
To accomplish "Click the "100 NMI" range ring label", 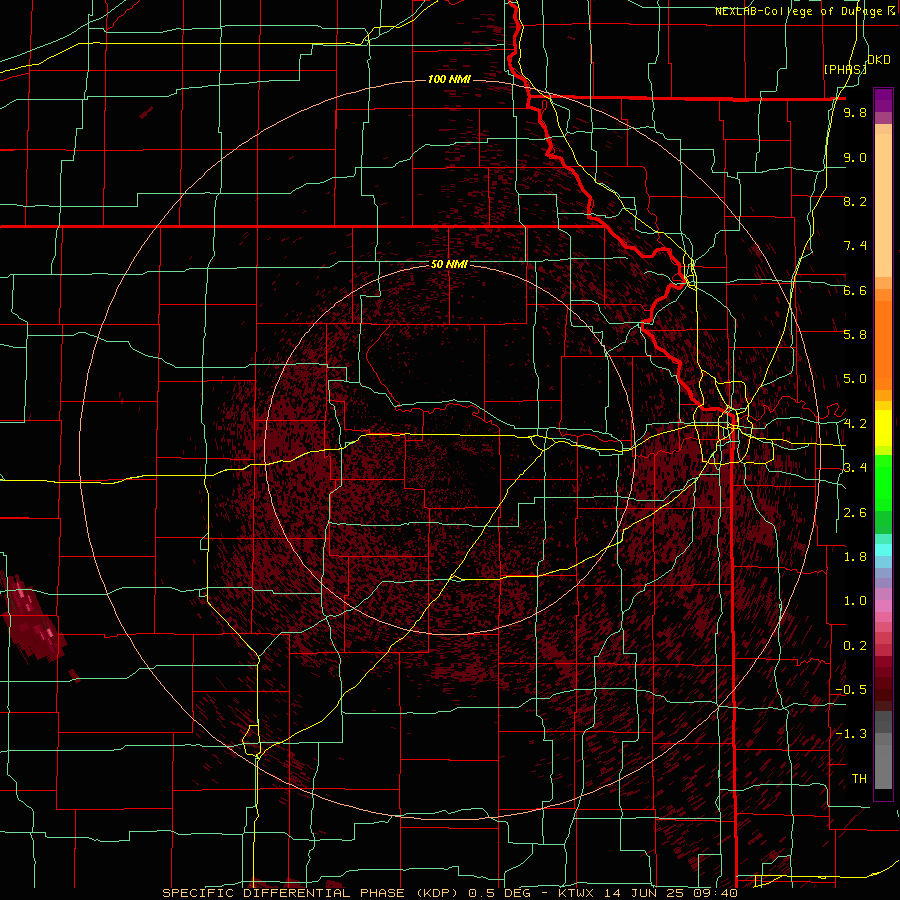I will click(x=449, y=79).
